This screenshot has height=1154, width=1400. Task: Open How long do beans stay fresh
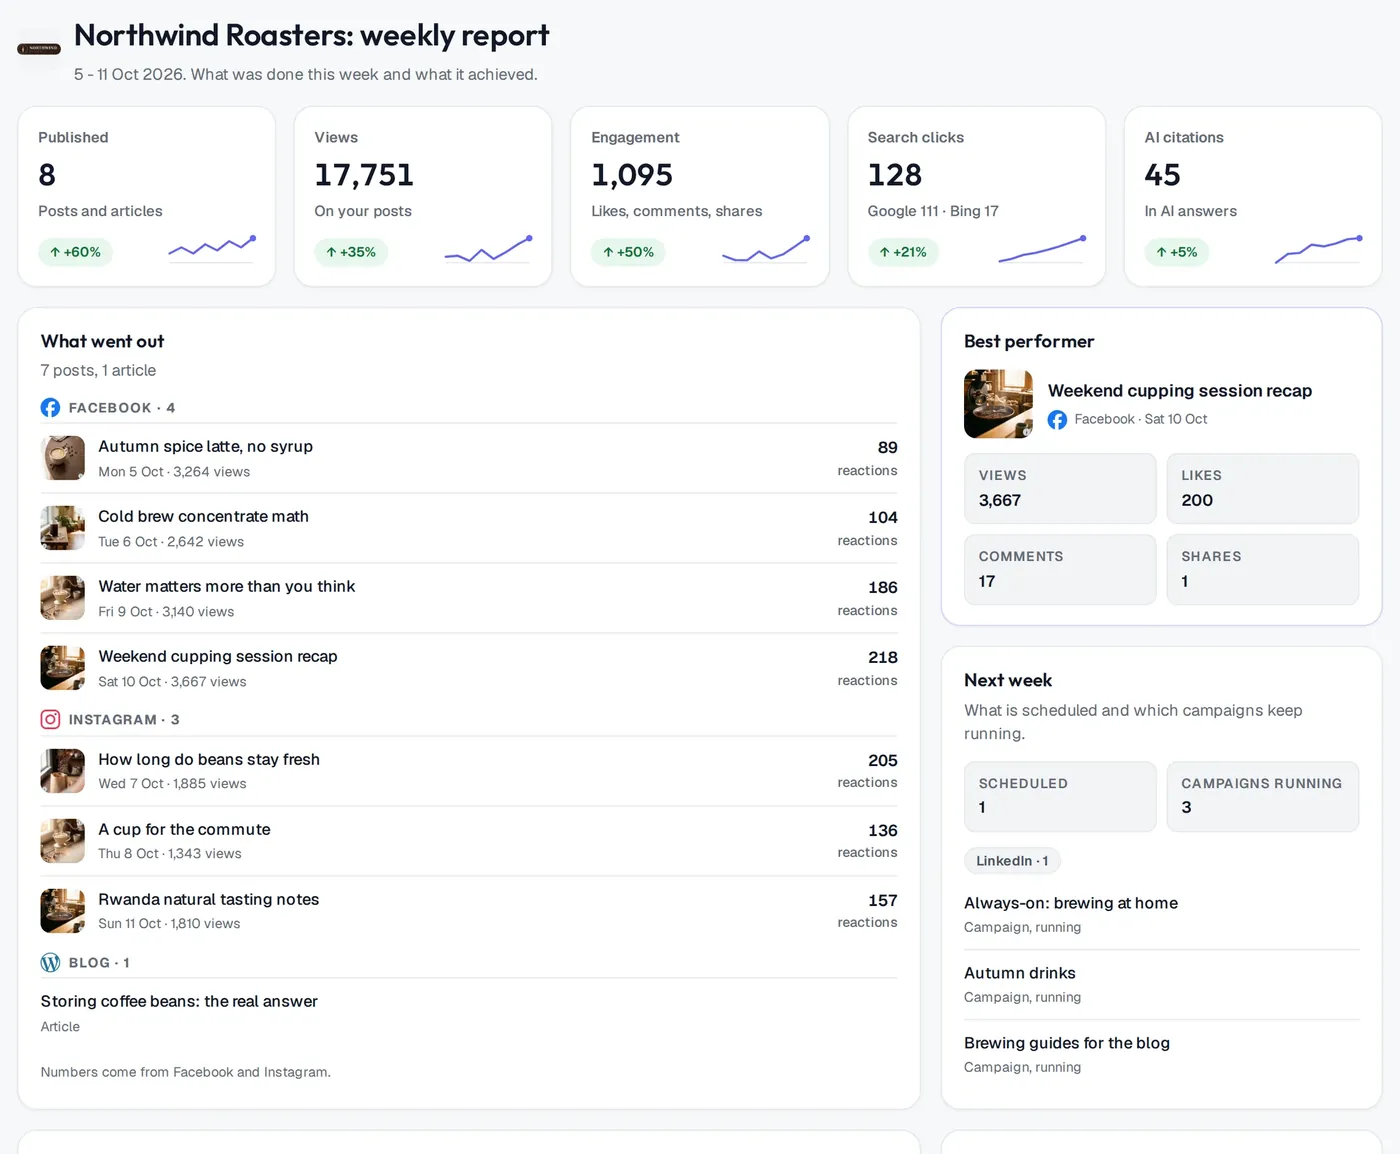coord(469,771)
